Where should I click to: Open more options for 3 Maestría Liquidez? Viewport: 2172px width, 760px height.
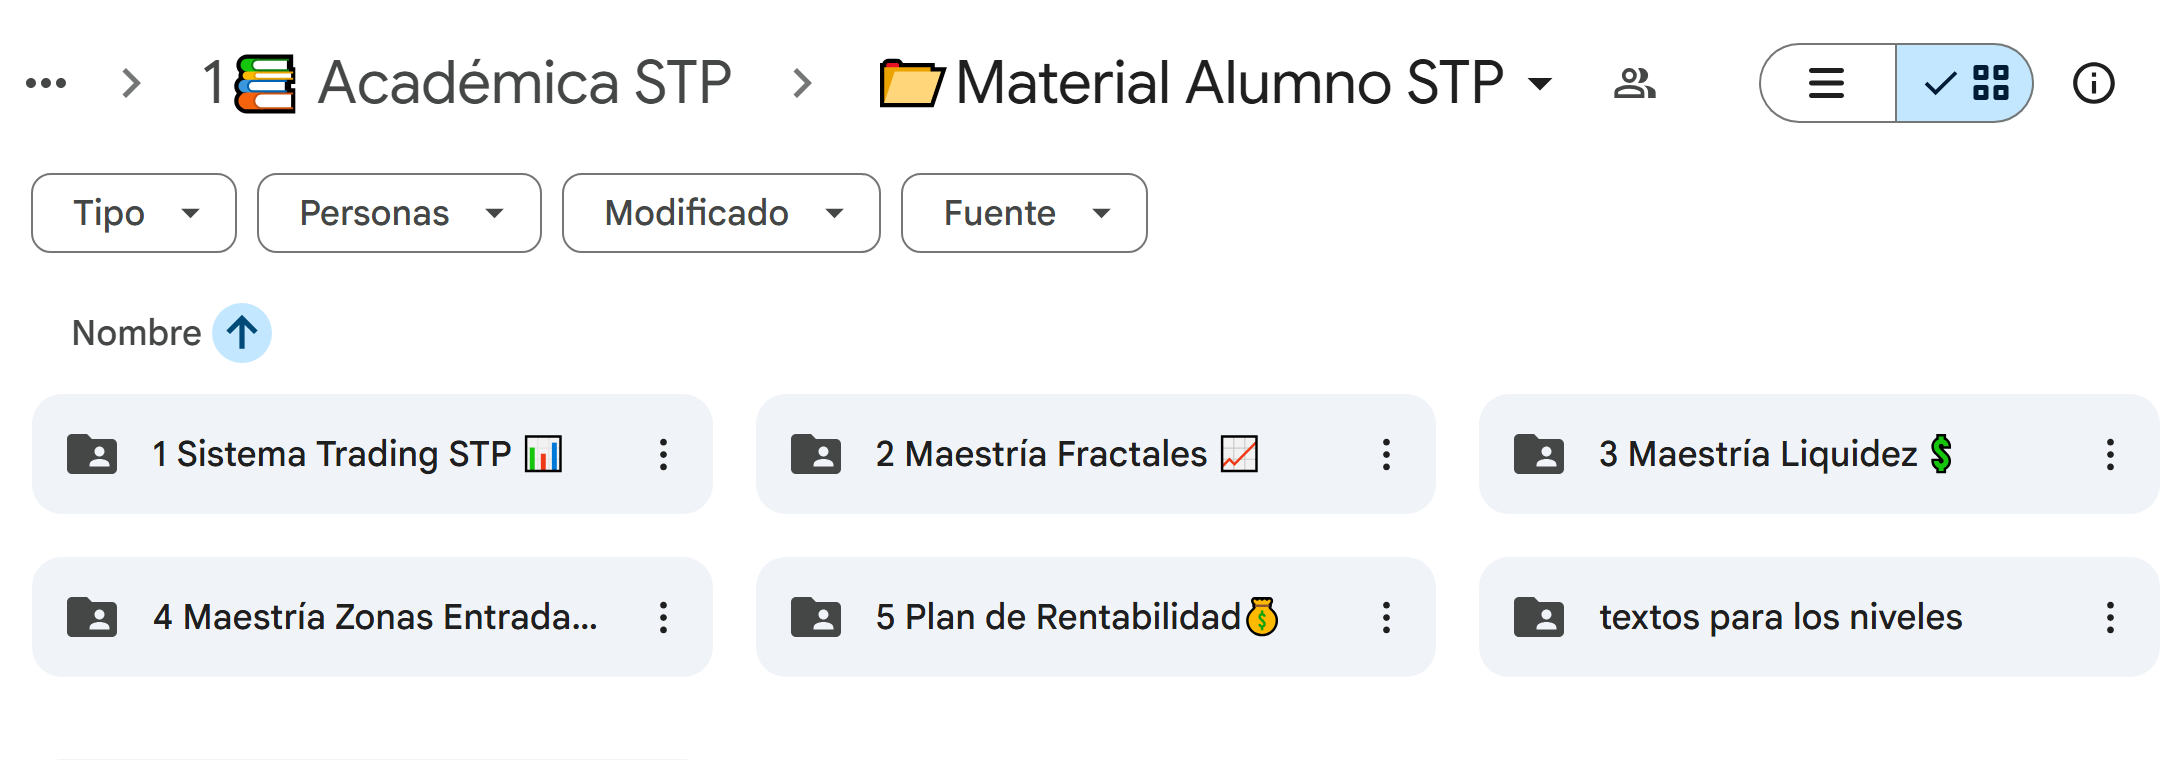point(2110,454)
